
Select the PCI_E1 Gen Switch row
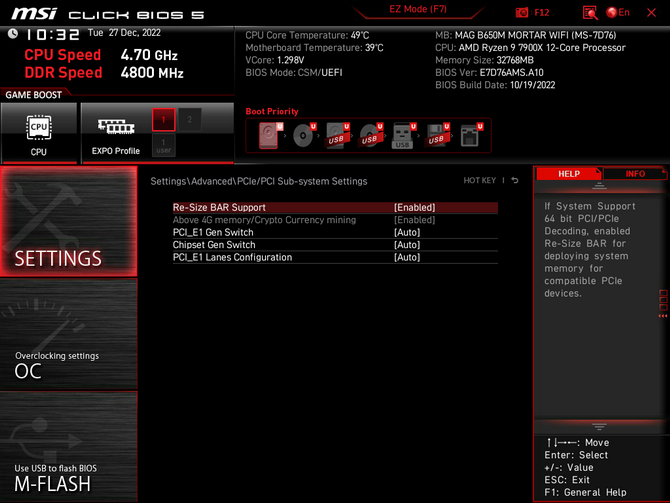coord(335,232)
